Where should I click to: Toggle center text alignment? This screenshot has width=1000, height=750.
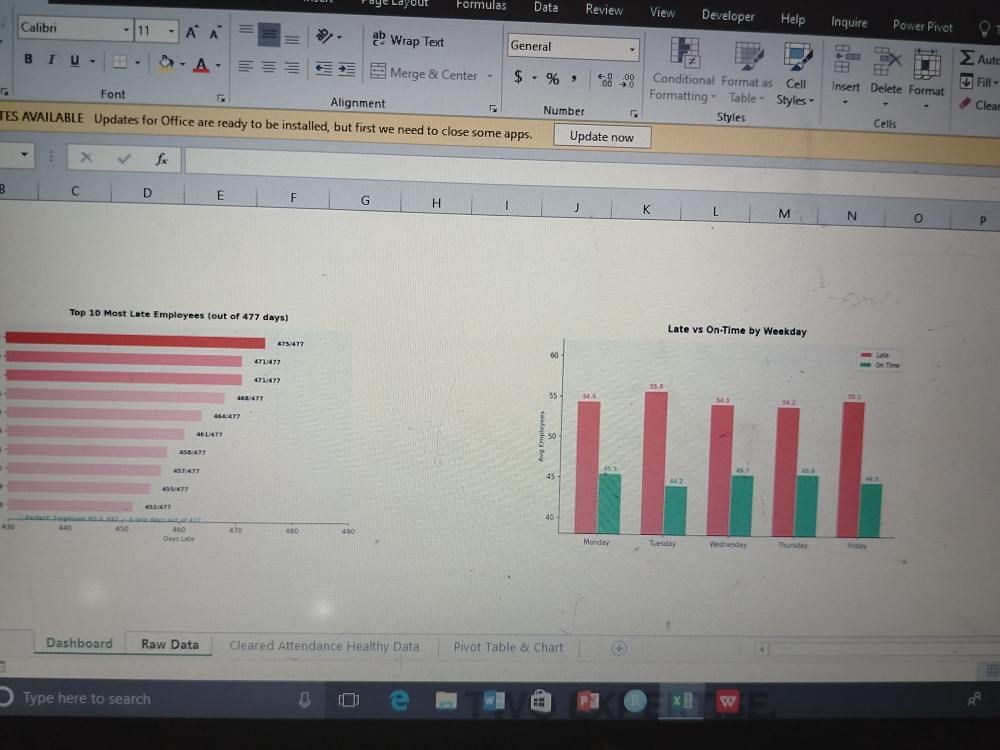269,67
